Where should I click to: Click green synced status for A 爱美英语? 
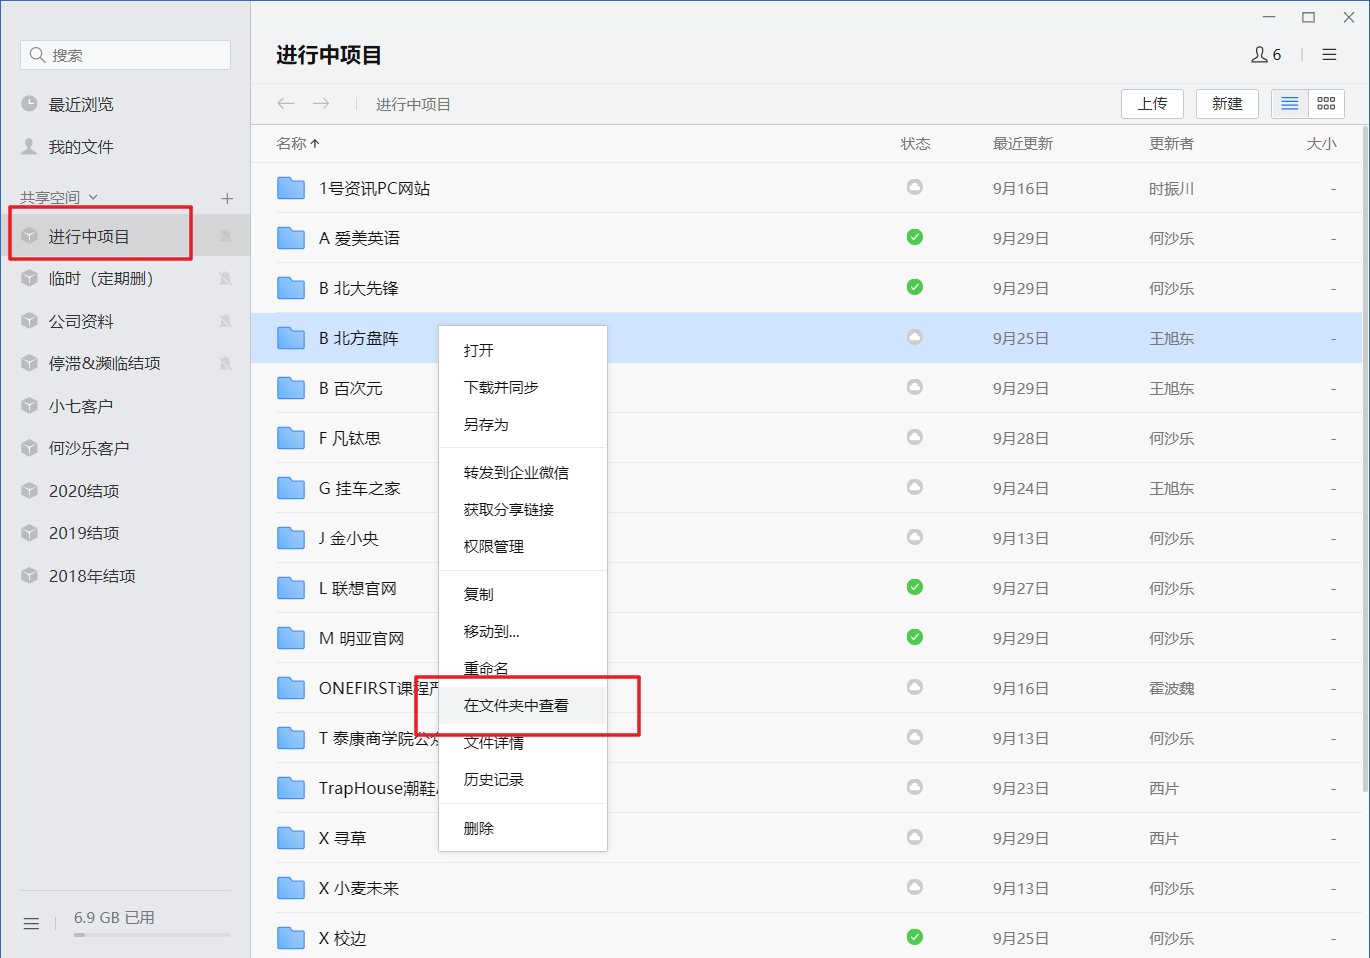tap(915, 237)
